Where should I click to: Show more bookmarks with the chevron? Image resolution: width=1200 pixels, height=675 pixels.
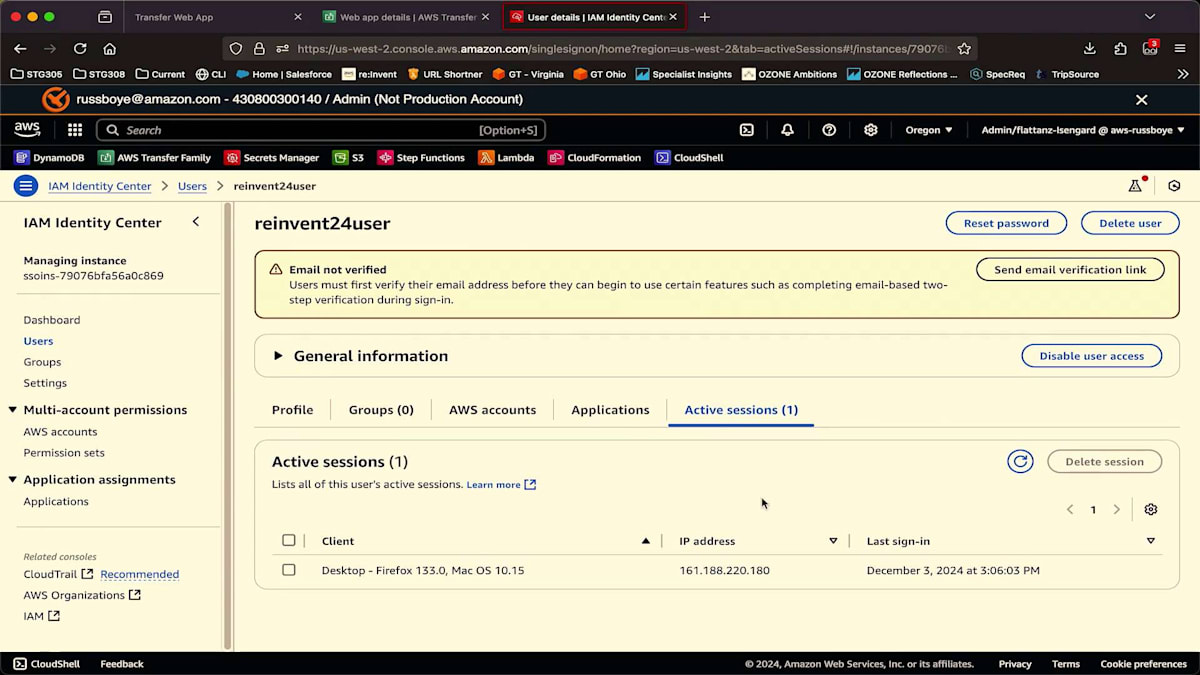pos(1183,74)
